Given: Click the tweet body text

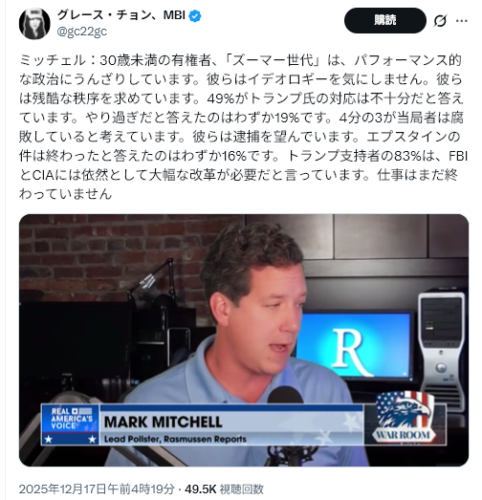Looking at the screenshot, I should click(x=243, y=127).
